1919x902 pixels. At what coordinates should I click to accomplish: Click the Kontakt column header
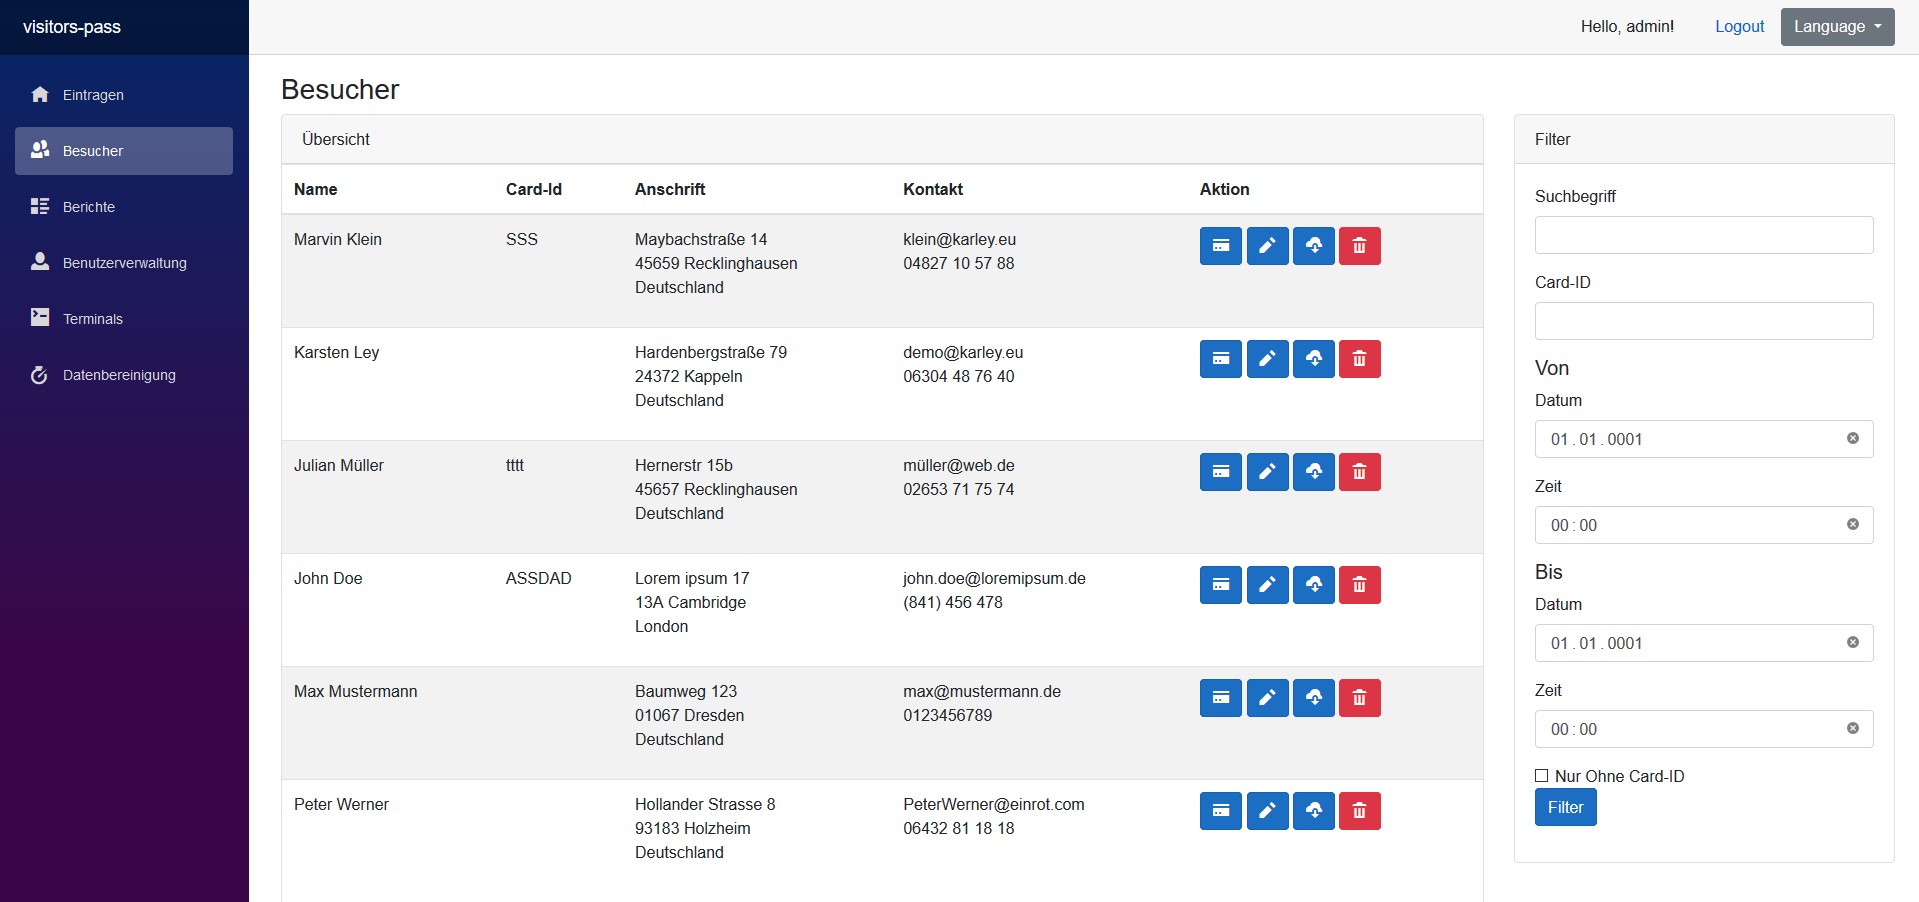pos(933,189)
